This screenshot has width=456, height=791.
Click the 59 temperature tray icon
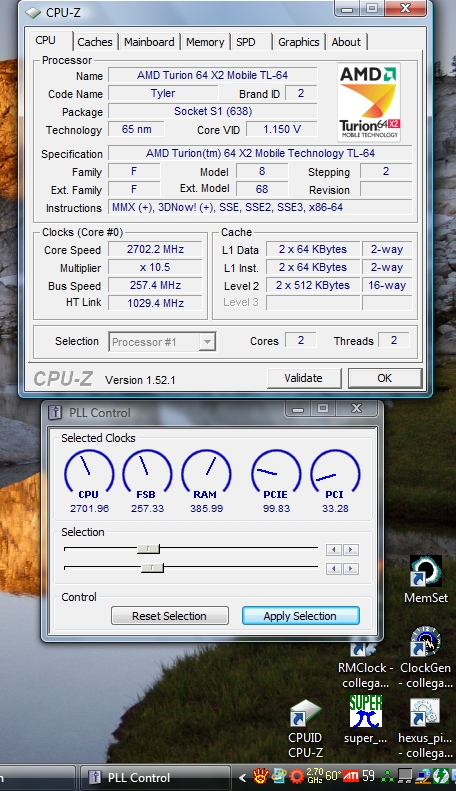pos(369,776)
